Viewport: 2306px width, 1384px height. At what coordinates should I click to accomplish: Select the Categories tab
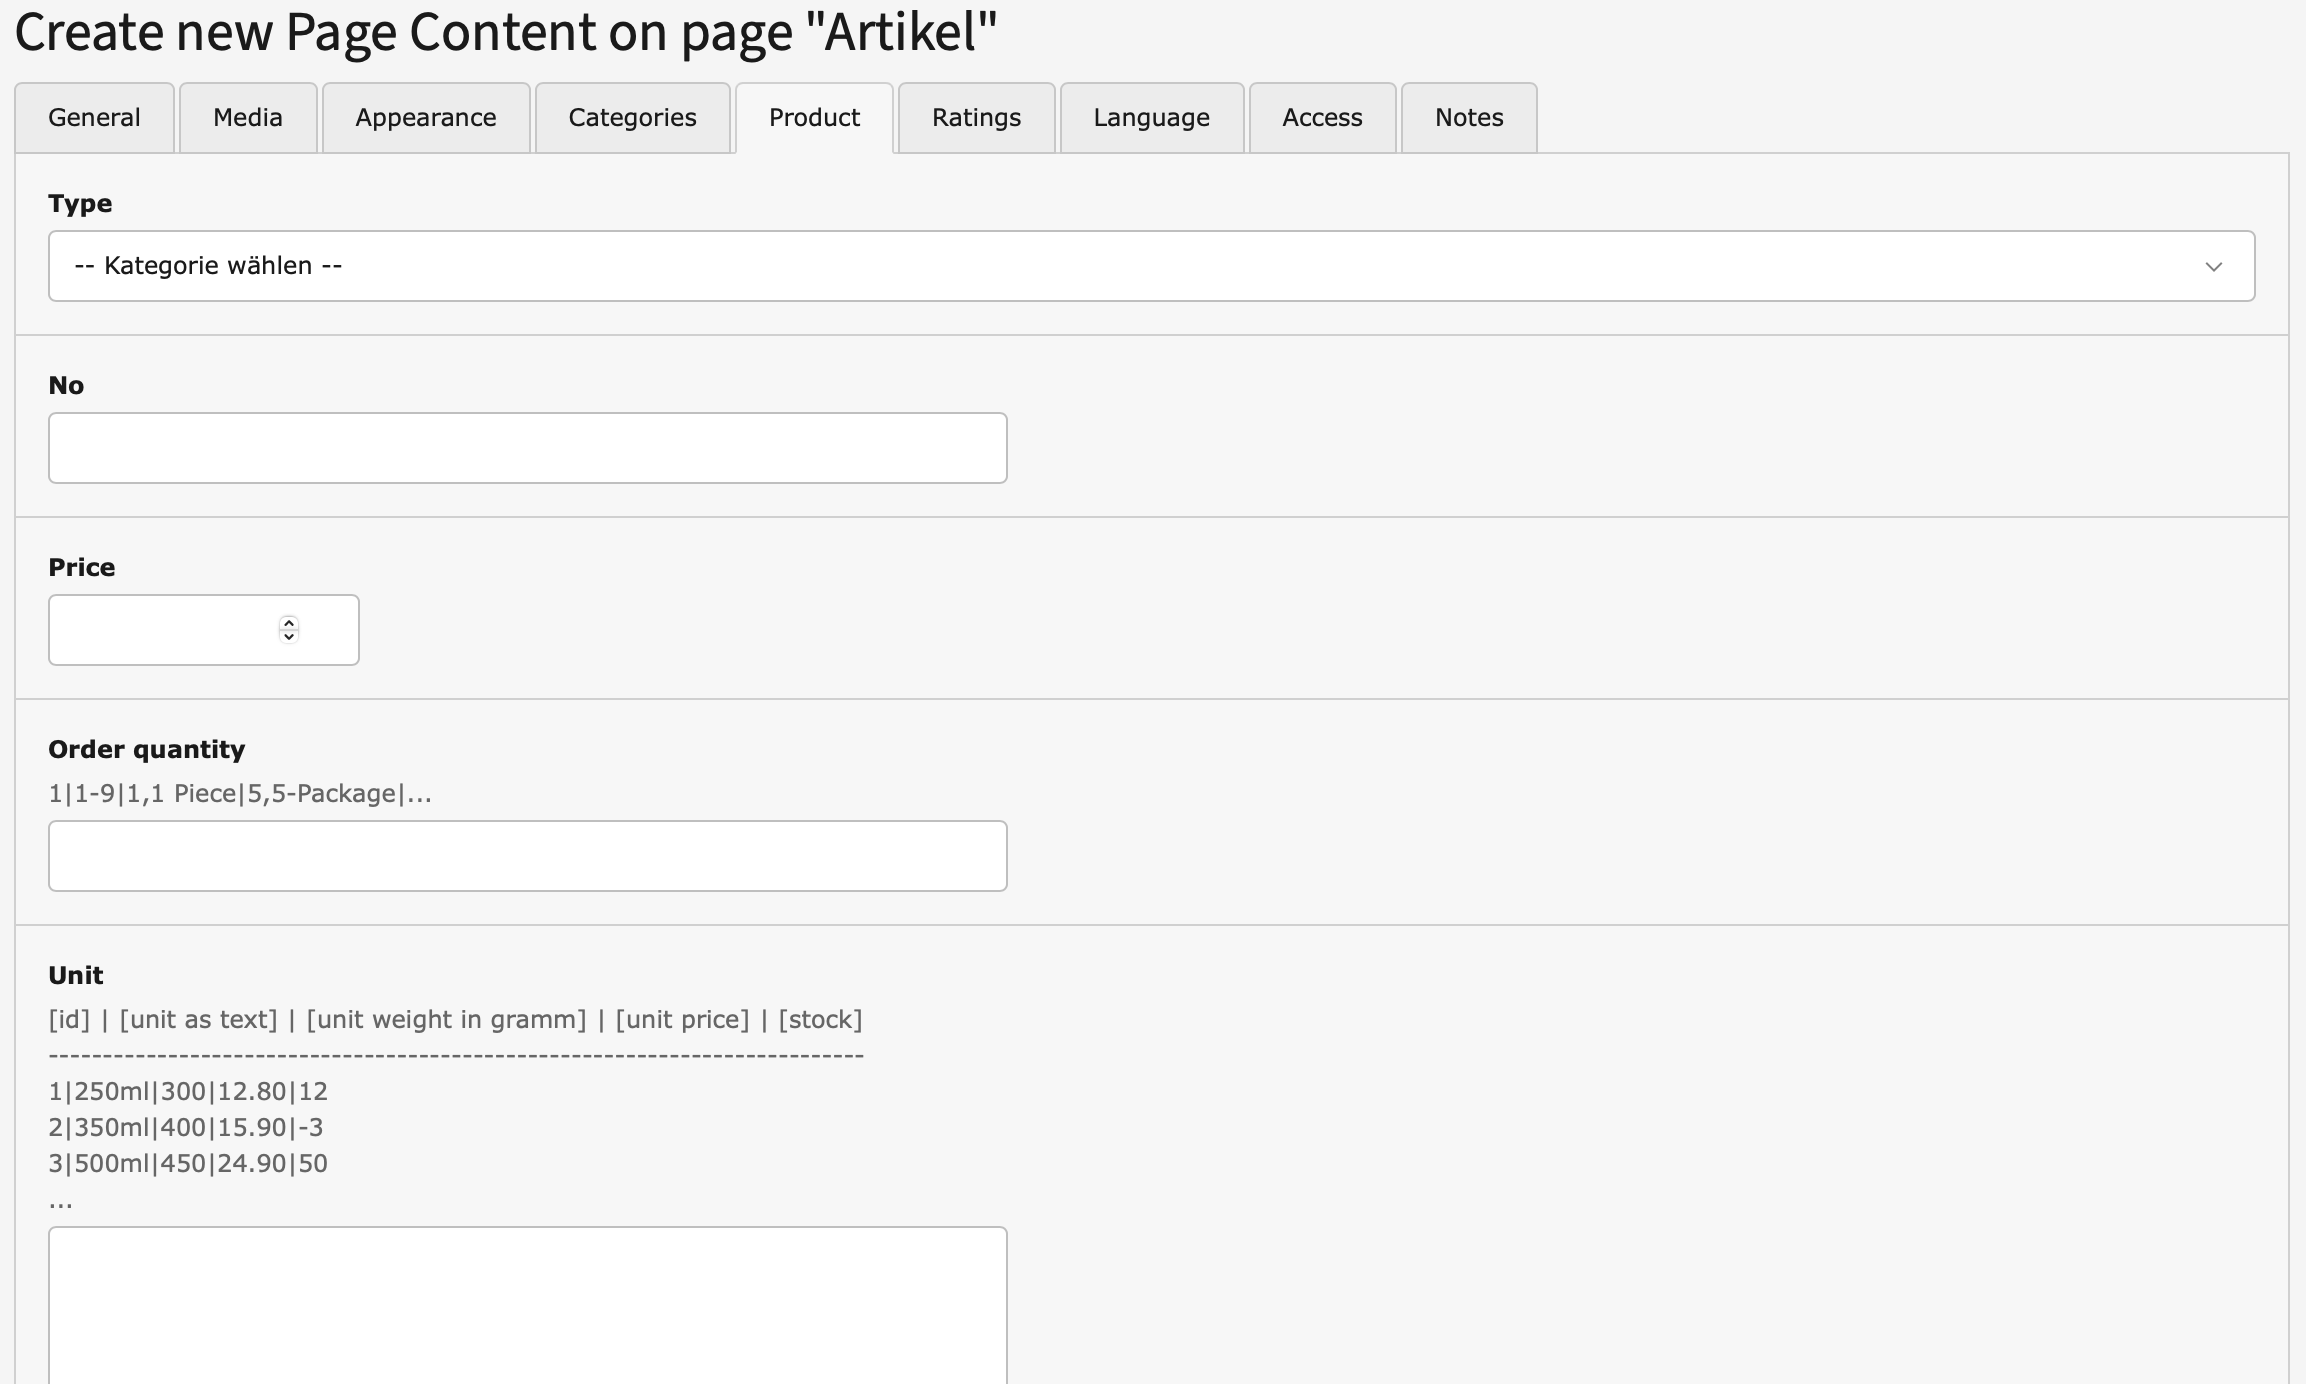coord(632,118)
